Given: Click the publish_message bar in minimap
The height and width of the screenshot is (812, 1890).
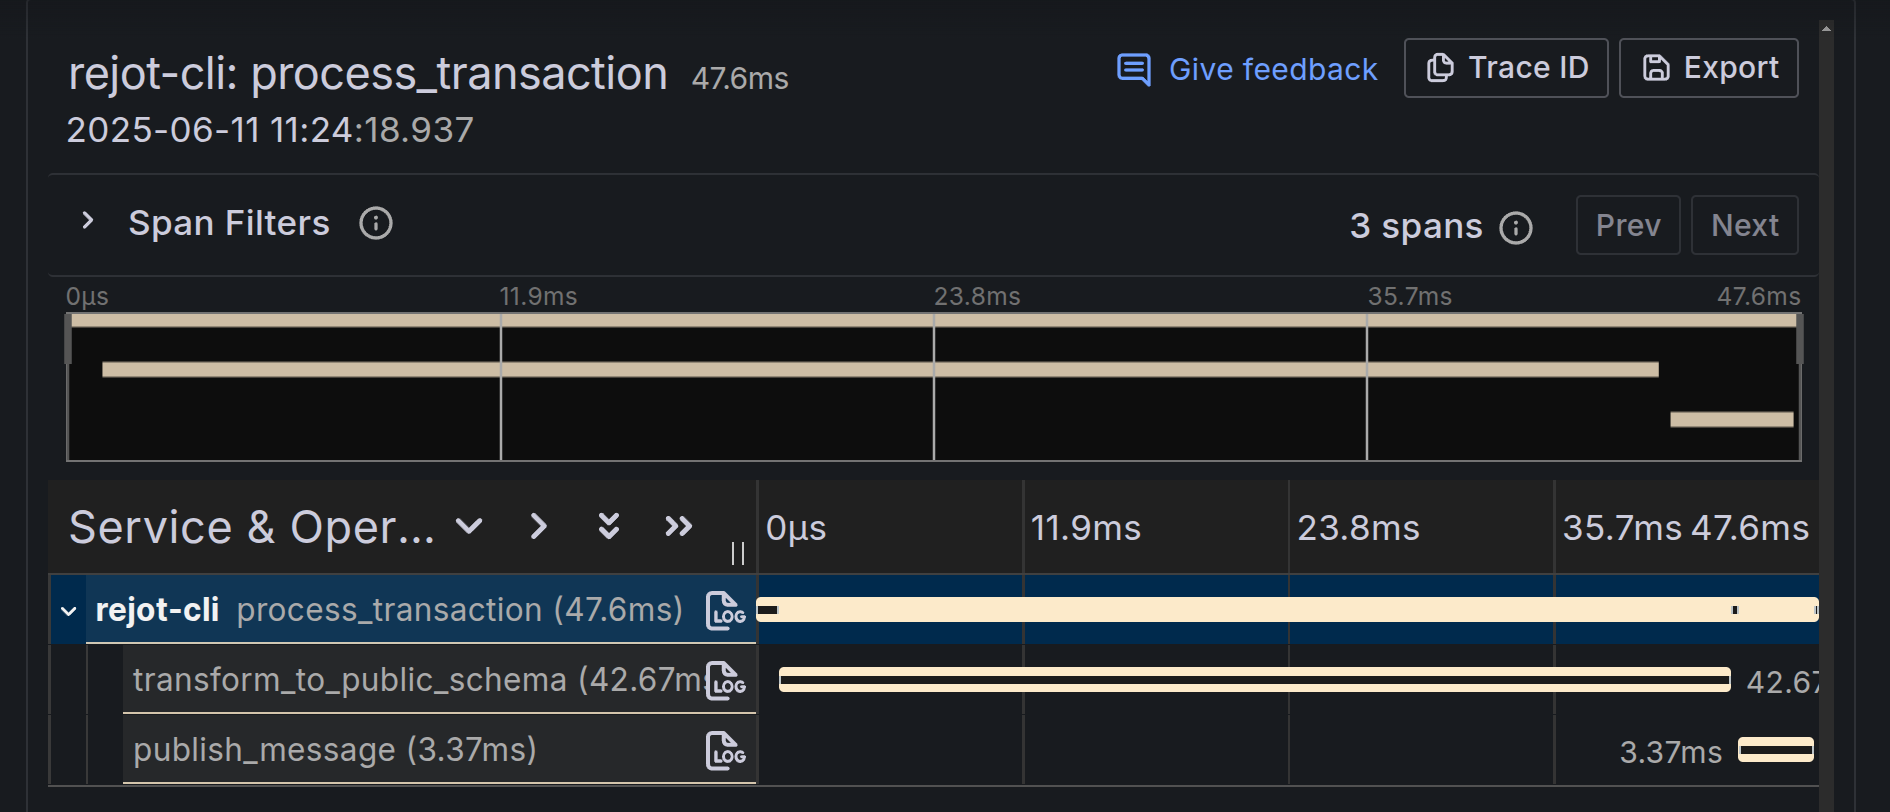Looking at the screenshot, I should pos(1731,420).
